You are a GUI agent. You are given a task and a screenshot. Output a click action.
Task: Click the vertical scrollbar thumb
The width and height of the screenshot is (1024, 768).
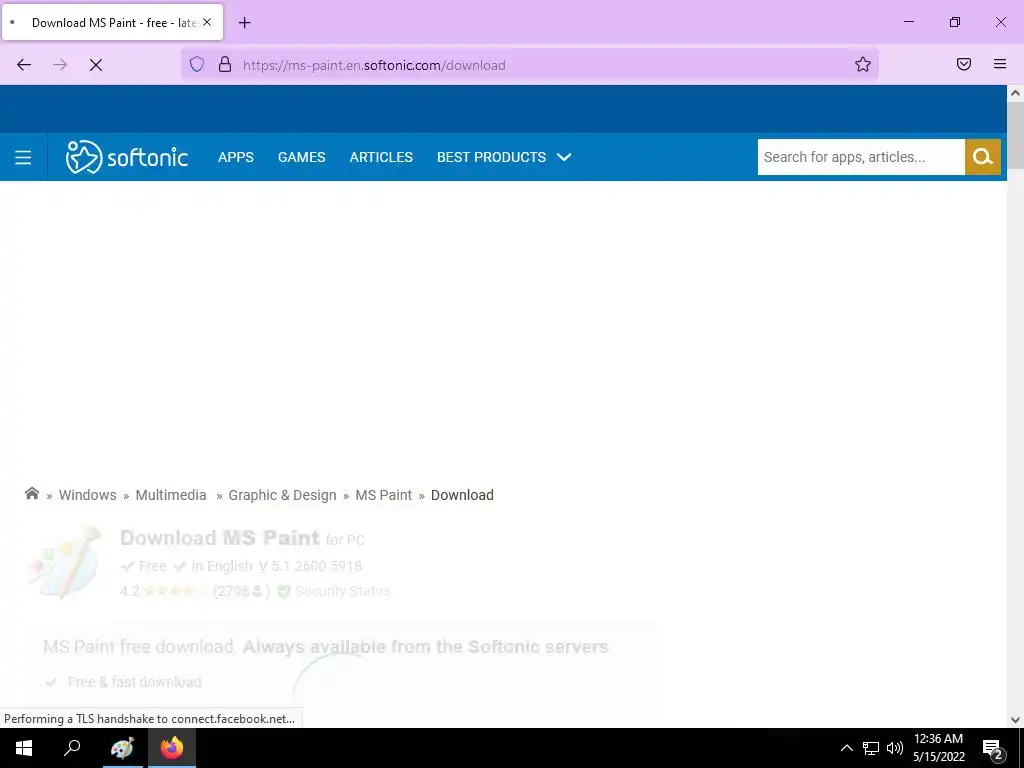coord(1016,135)
